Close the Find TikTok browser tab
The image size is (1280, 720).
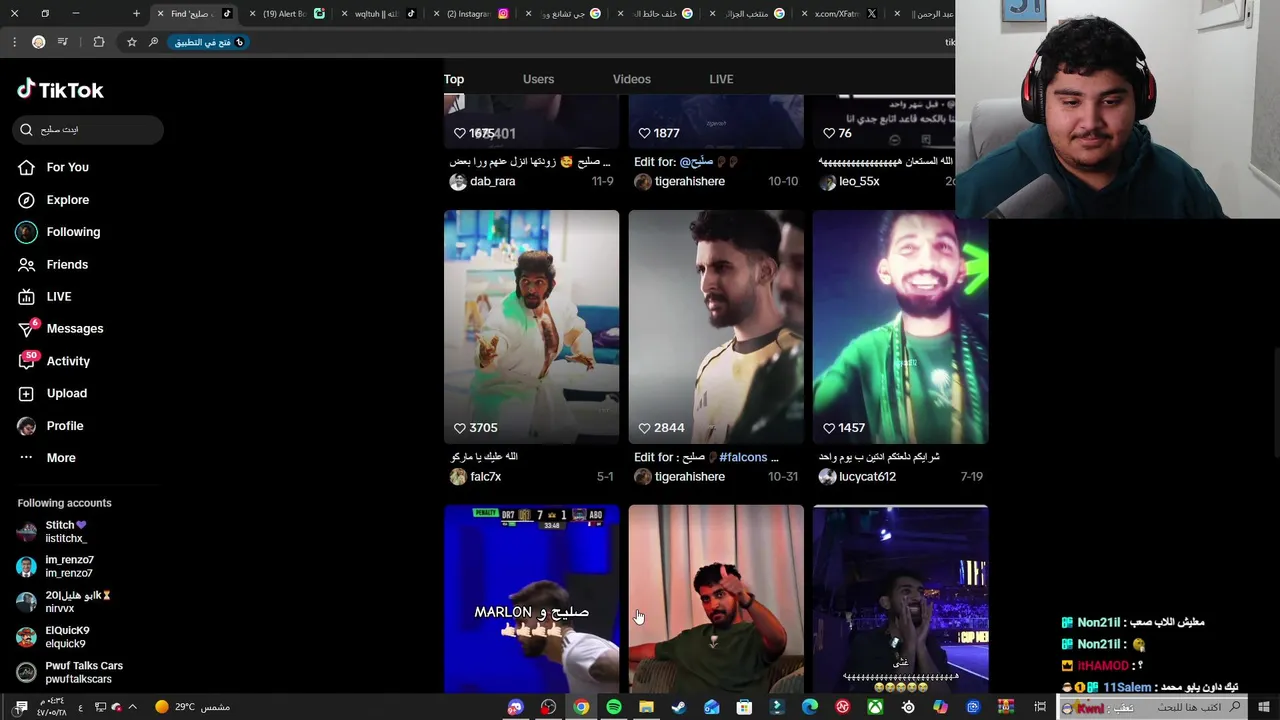[160, 14]
